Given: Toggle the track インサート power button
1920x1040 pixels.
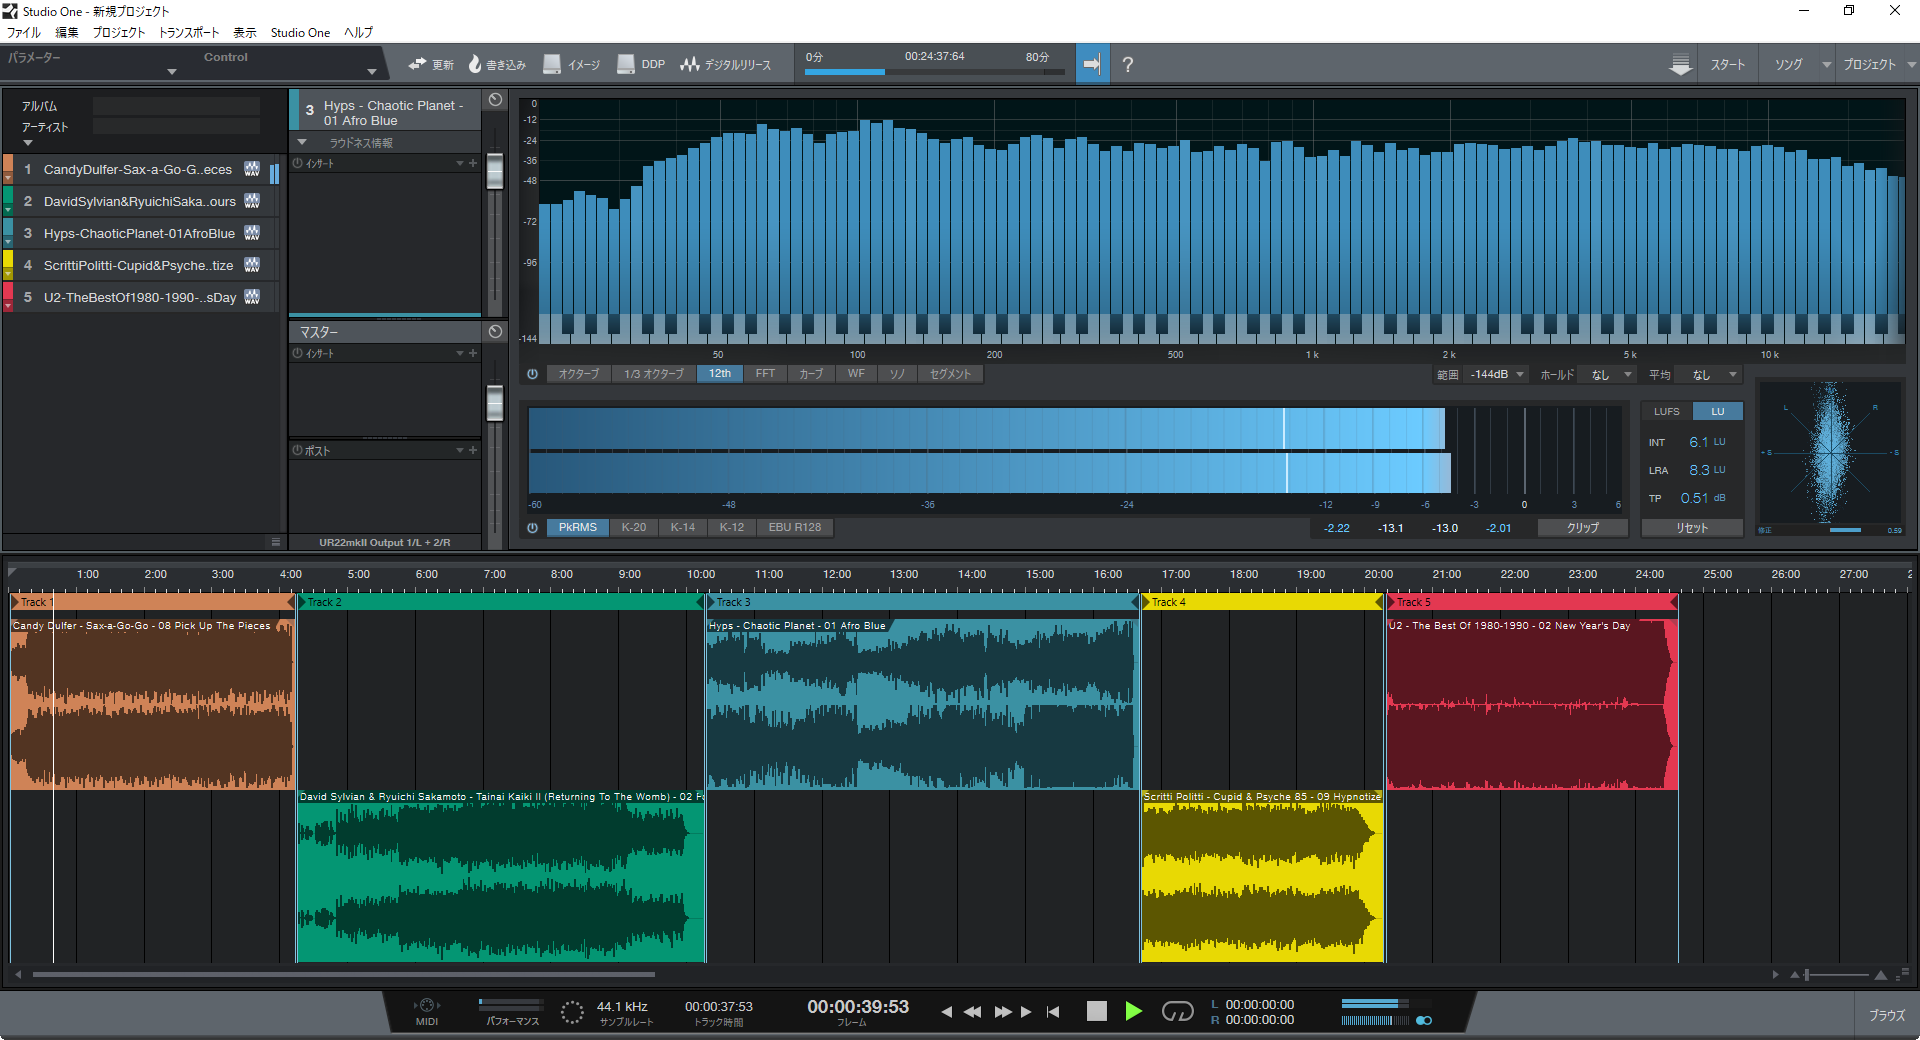Looking at the screenshot, I should (298, 163).
